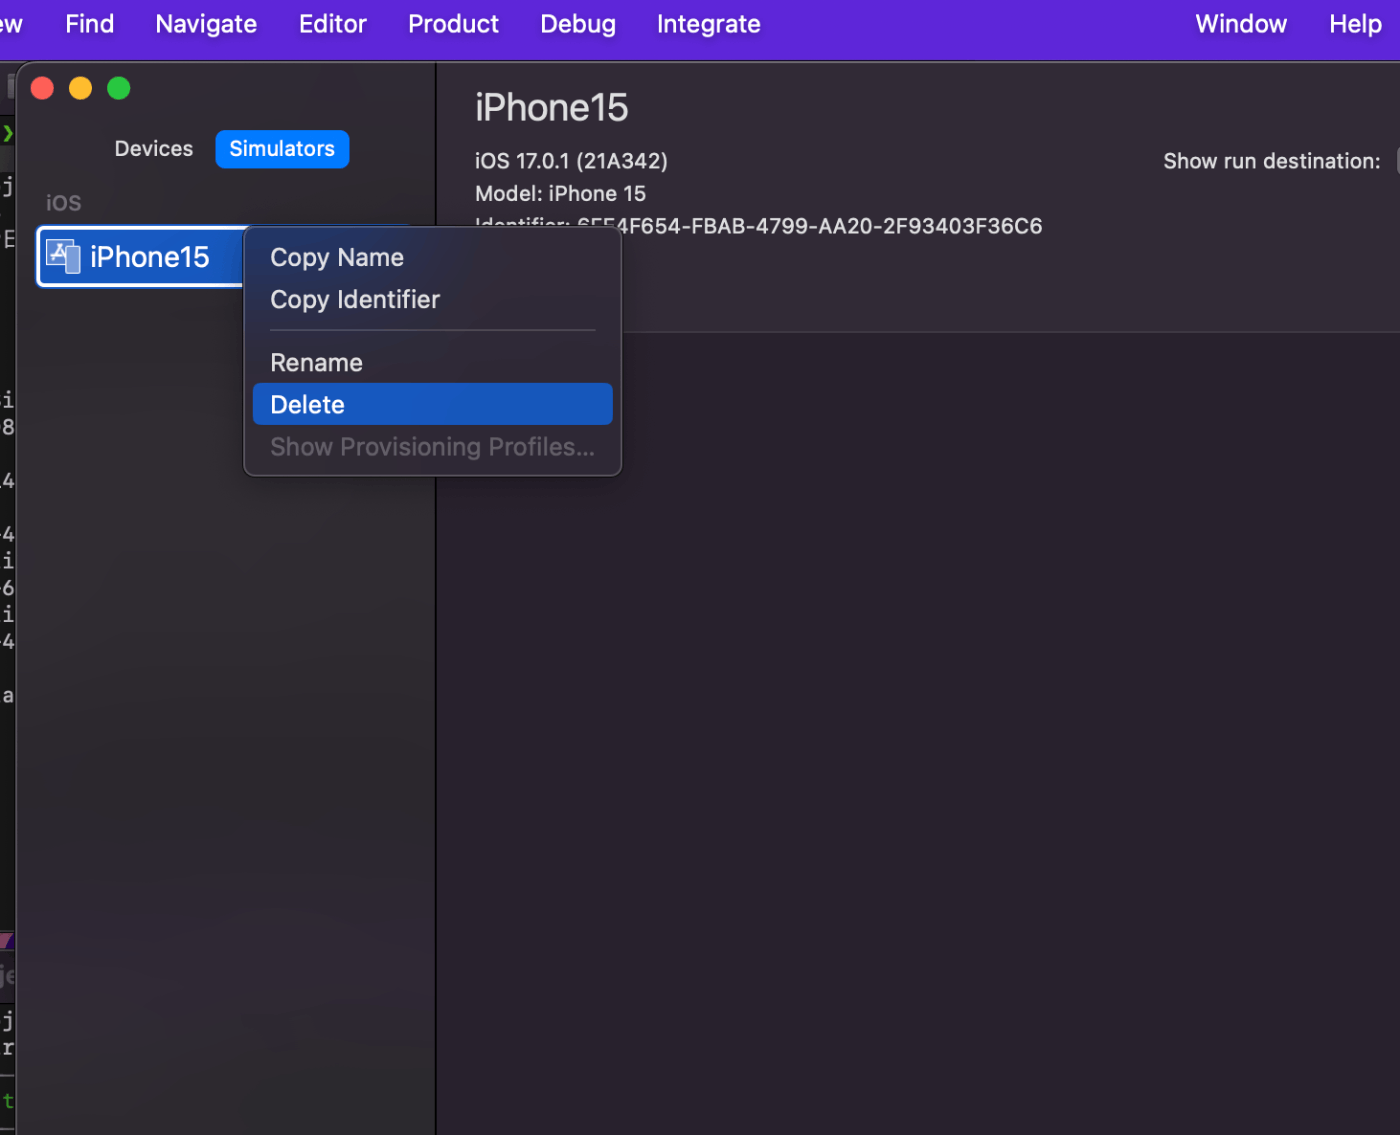The height and width of the screenshot is (1135, 1400).
Task: Minimize the window with yellow button
Action: click(x=80, y=88)
